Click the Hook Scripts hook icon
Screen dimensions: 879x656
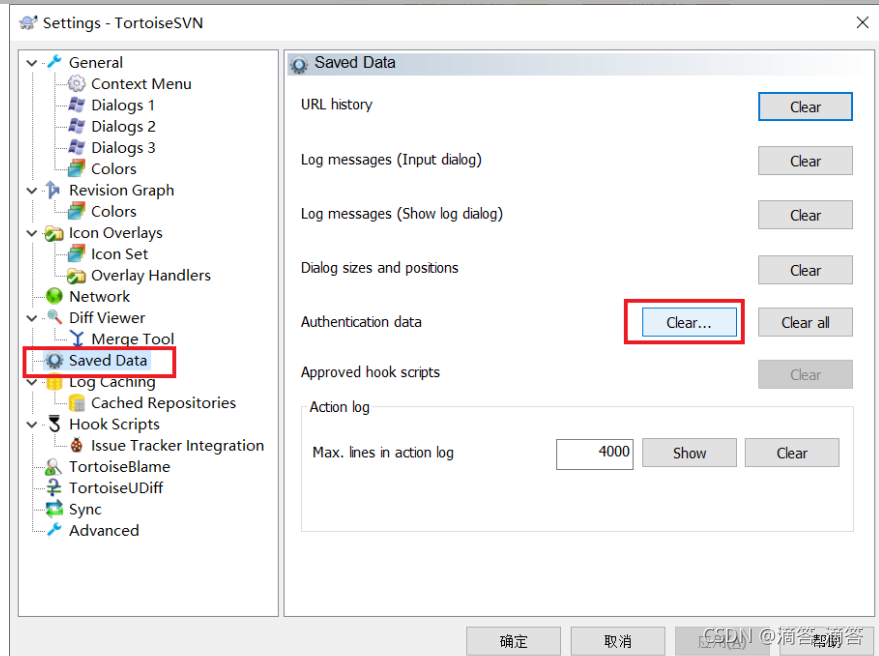(54, 424)
